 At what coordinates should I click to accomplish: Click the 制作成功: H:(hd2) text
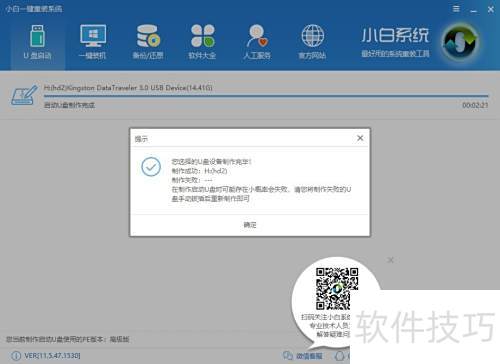coord(199,171)
